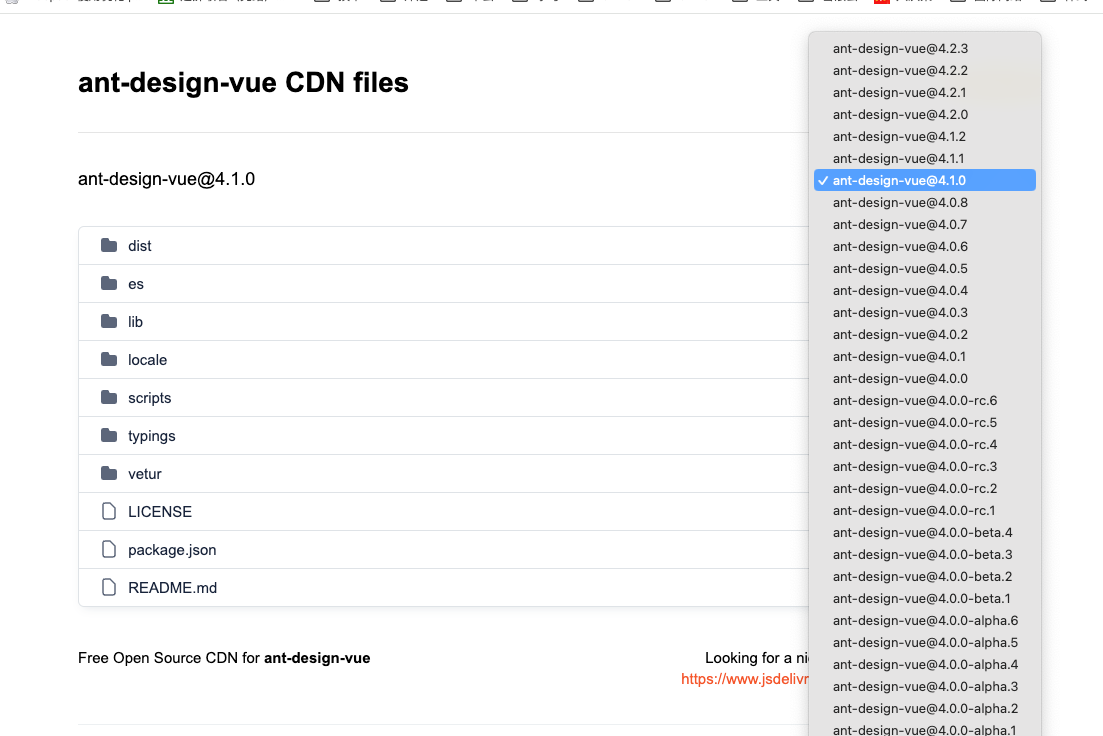
Task: Open the LICENSE file link
Action: coord(160,512)
